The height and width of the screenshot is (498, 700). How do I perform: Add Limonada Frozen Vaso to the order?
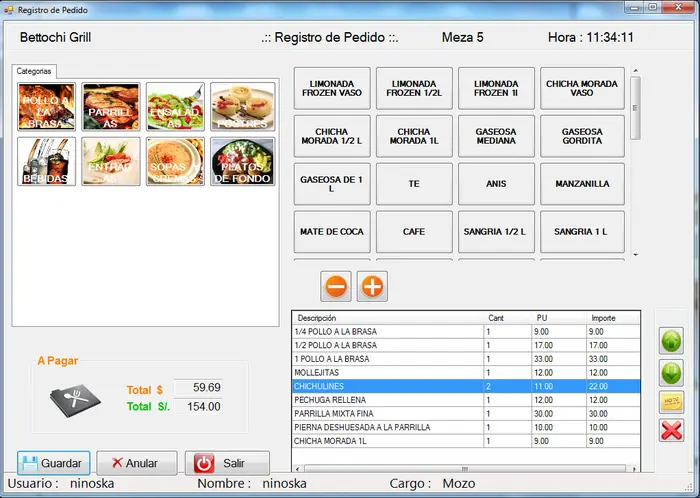[332, 88]
